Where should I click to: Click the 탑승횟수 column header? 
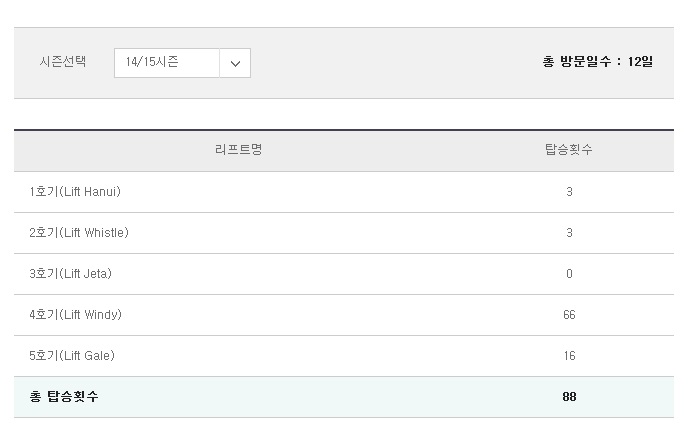coord(569,149)
